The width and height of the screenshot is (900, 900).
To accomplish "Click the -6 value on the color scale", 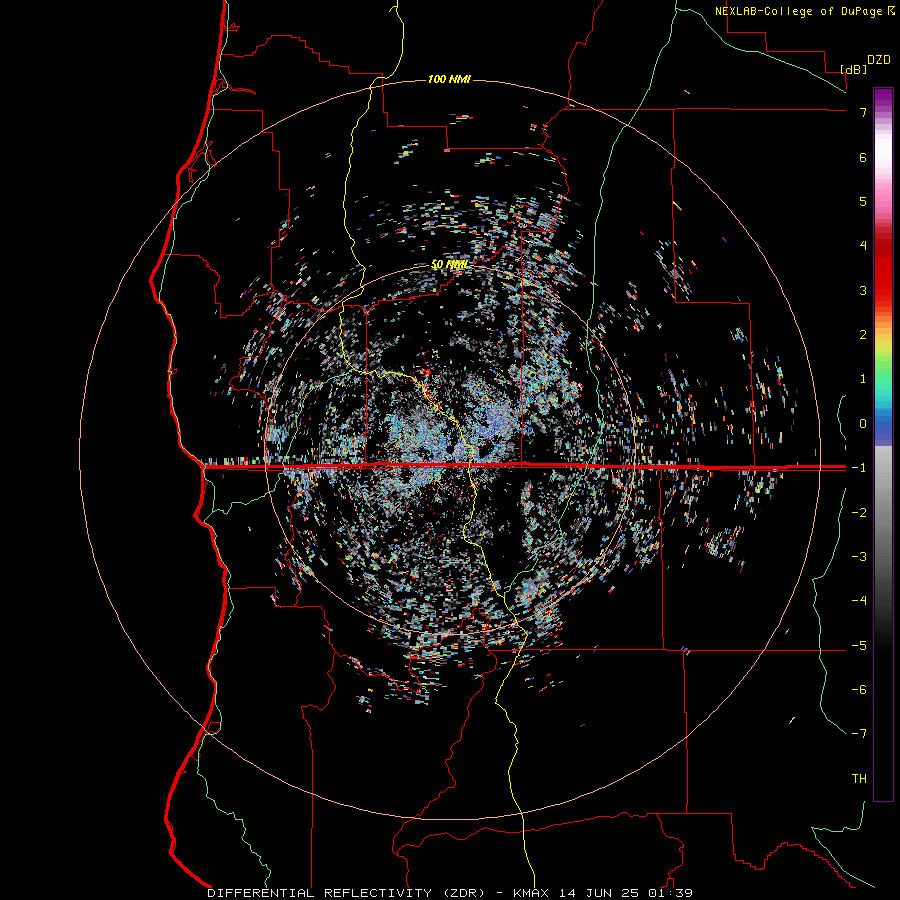I will (x=859, y=690).
